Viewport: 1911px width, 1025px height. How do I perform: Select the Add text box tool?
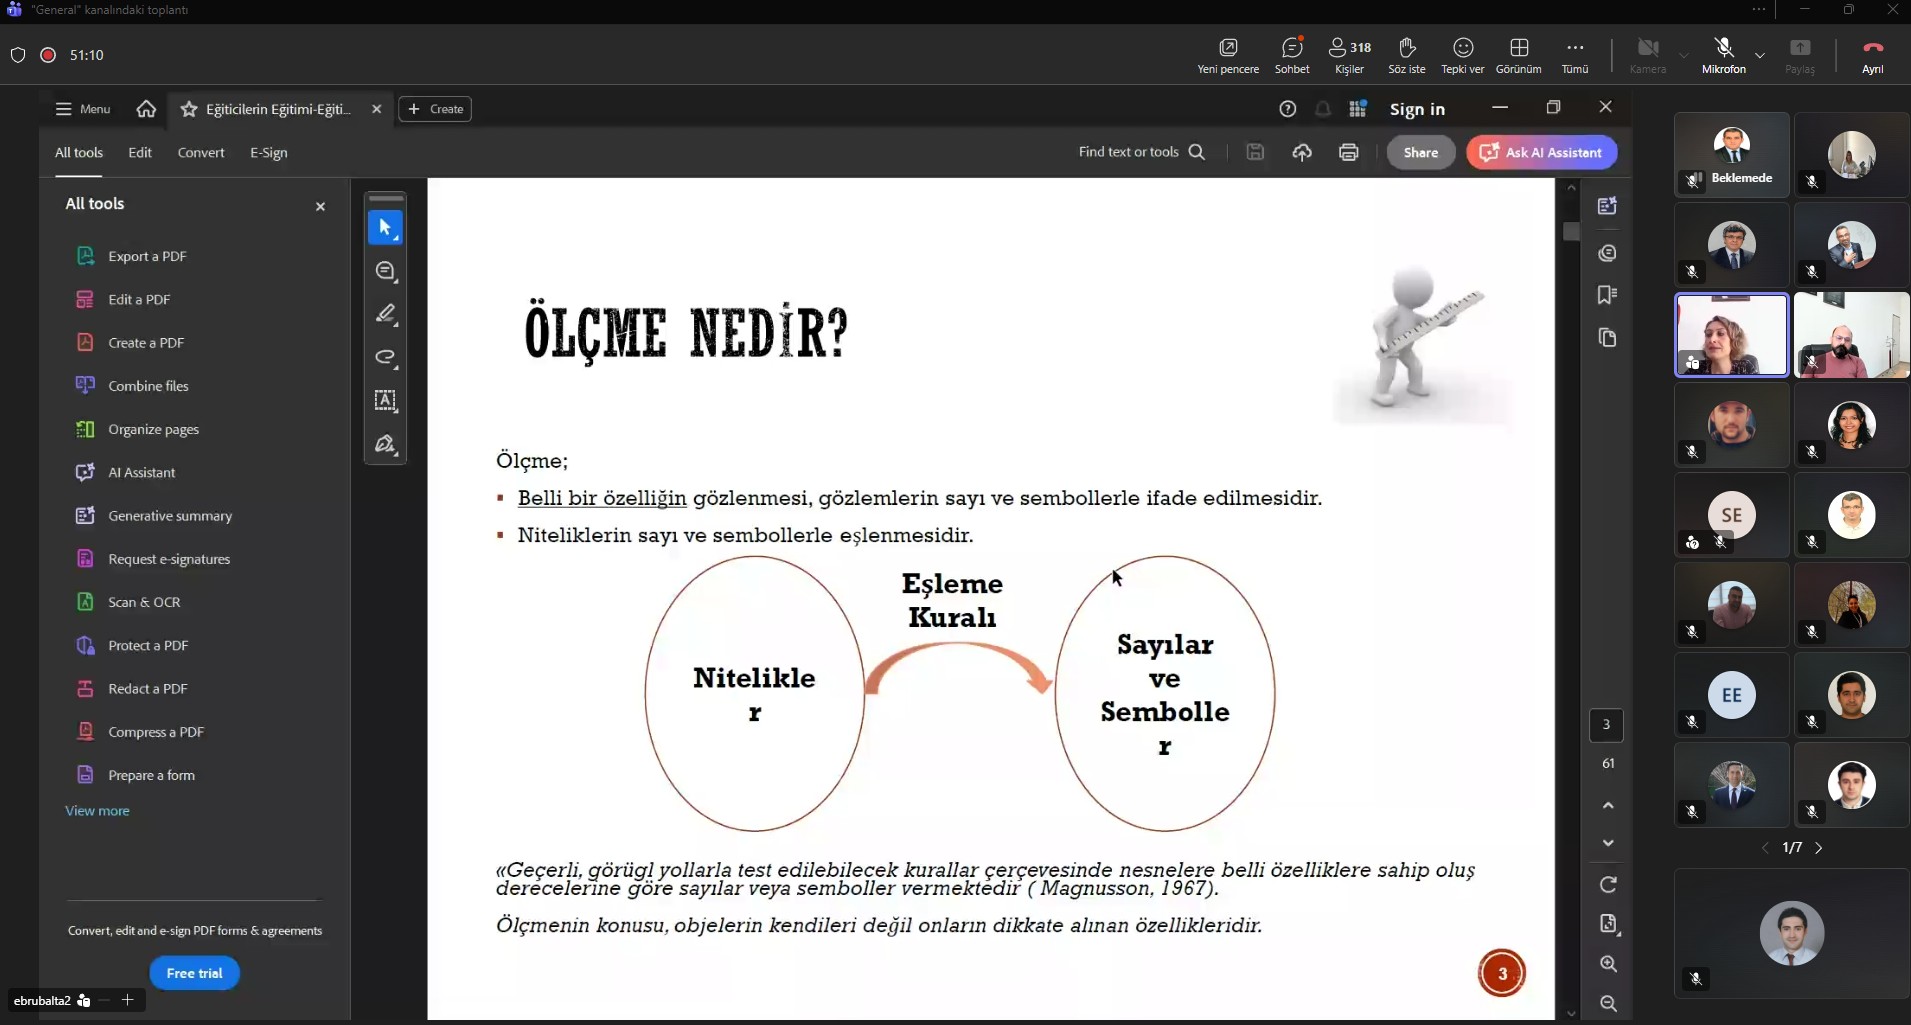coord(386,402)
